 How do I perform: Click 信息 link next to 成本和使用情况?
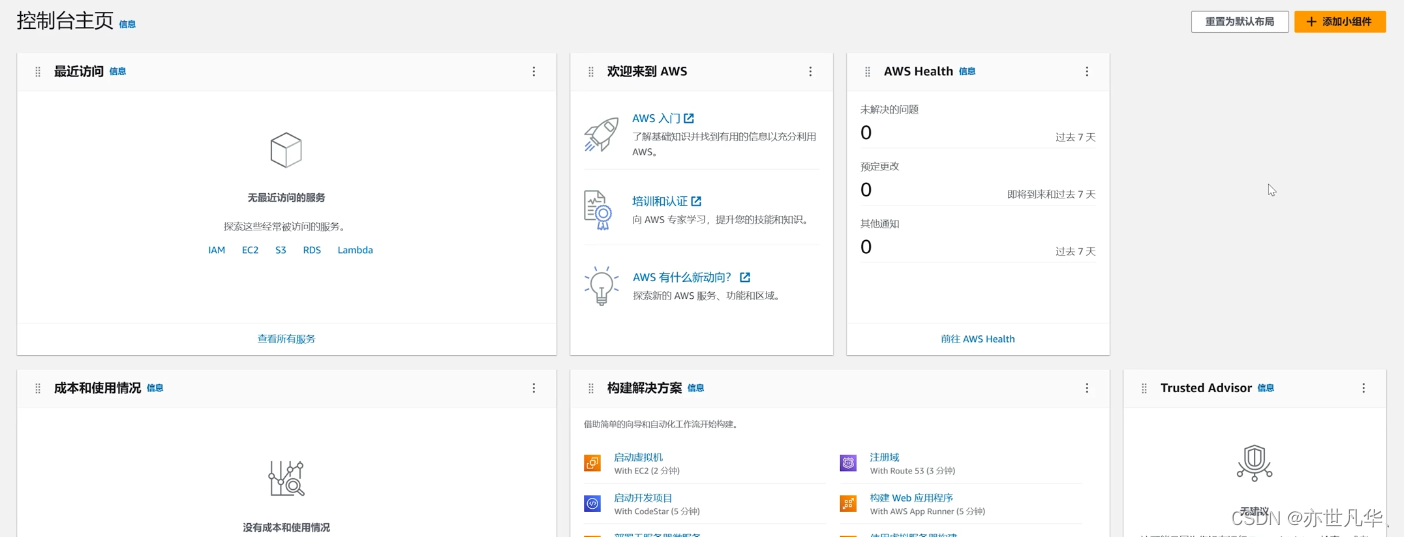pyautogui.click(x=155, y=388)
